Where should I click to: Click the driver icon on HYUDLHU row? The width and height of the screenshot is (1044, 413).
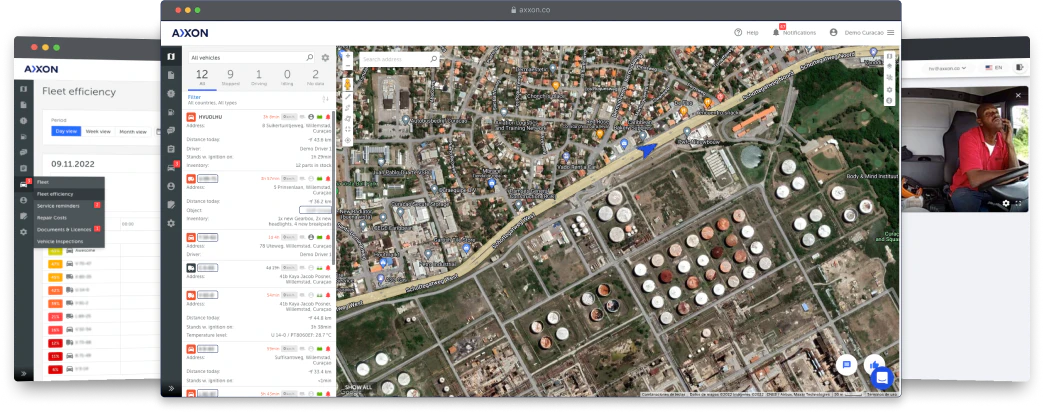coord(310,117)
